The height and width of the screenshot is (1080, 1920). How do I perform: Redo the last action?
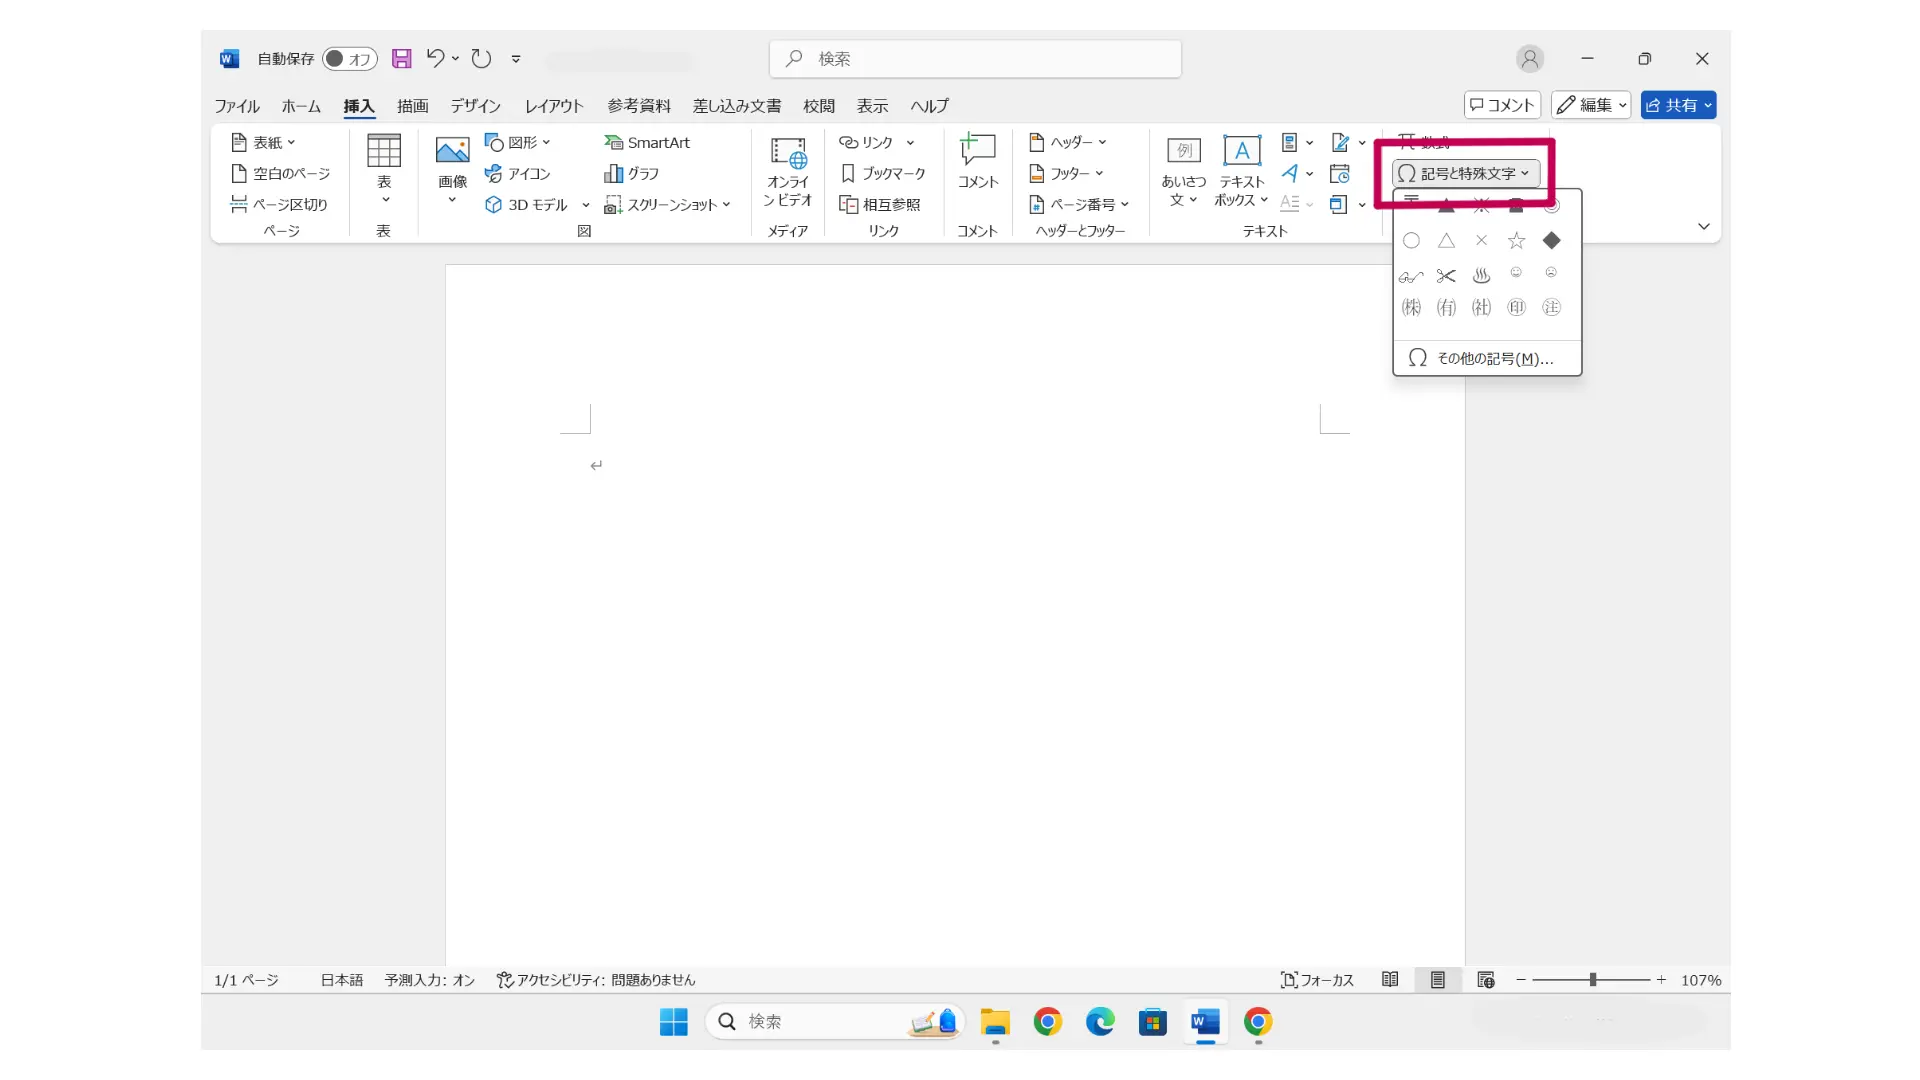point(481,58)
